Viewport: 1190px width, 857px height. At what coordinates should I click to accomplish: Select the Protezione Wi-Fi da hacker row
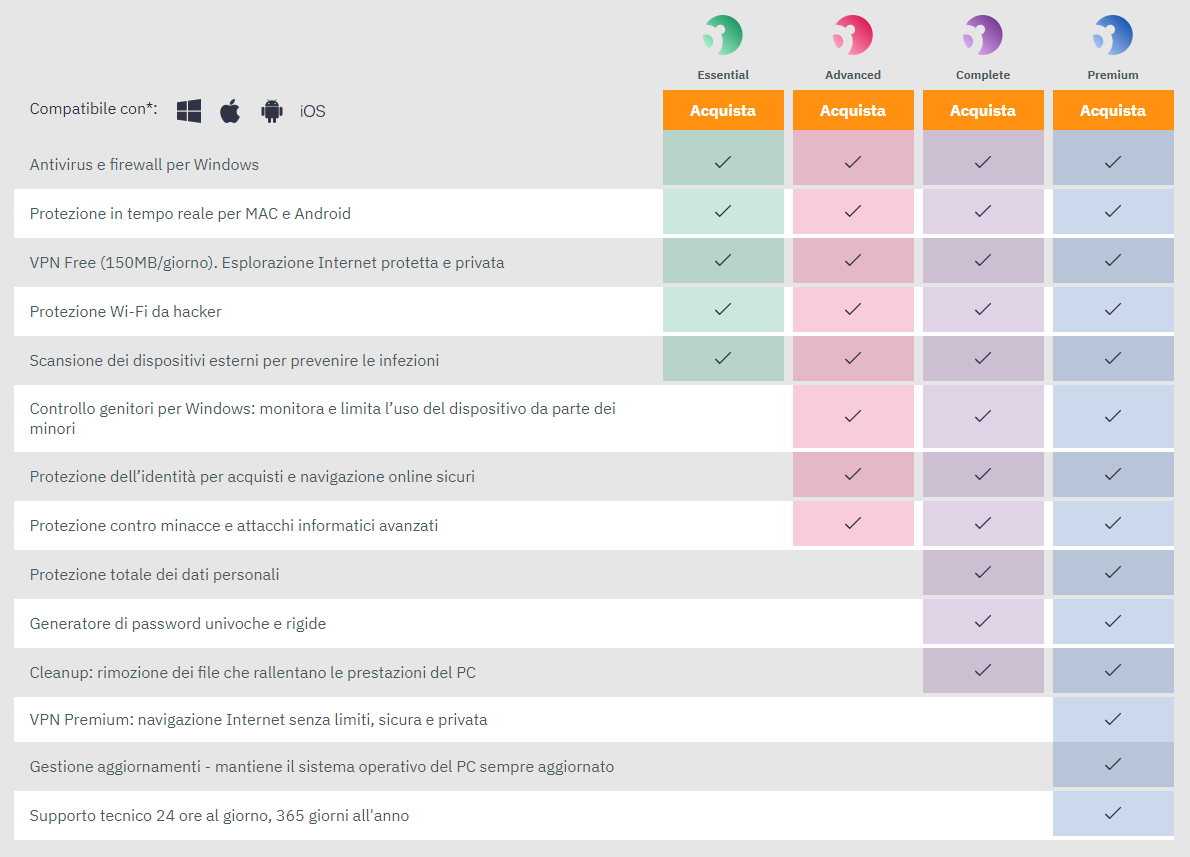(593, 311)
